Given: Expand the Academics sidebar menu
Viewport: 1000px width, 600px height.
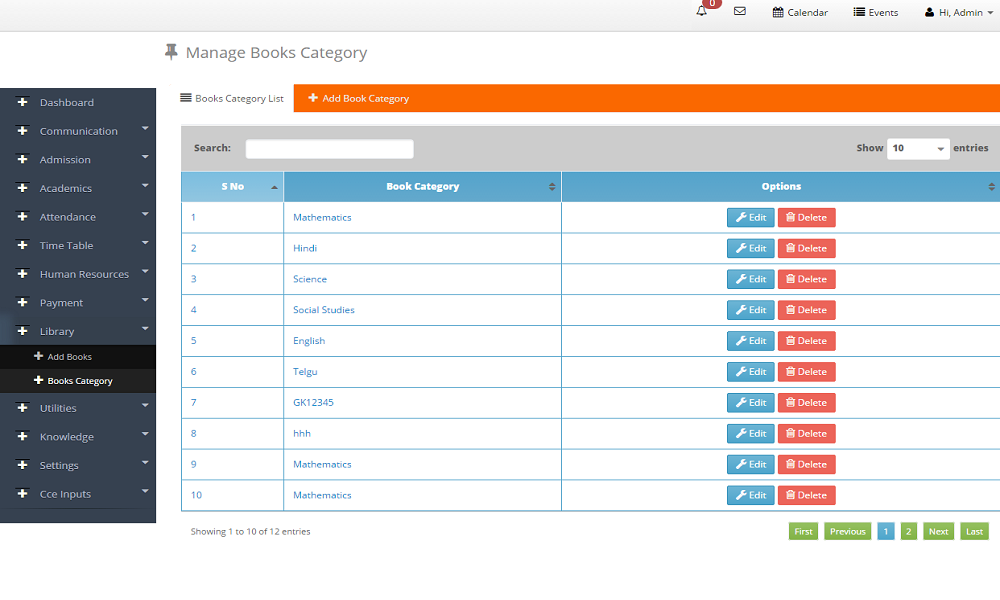Looking at the screenshot, I should coord(66,188).
